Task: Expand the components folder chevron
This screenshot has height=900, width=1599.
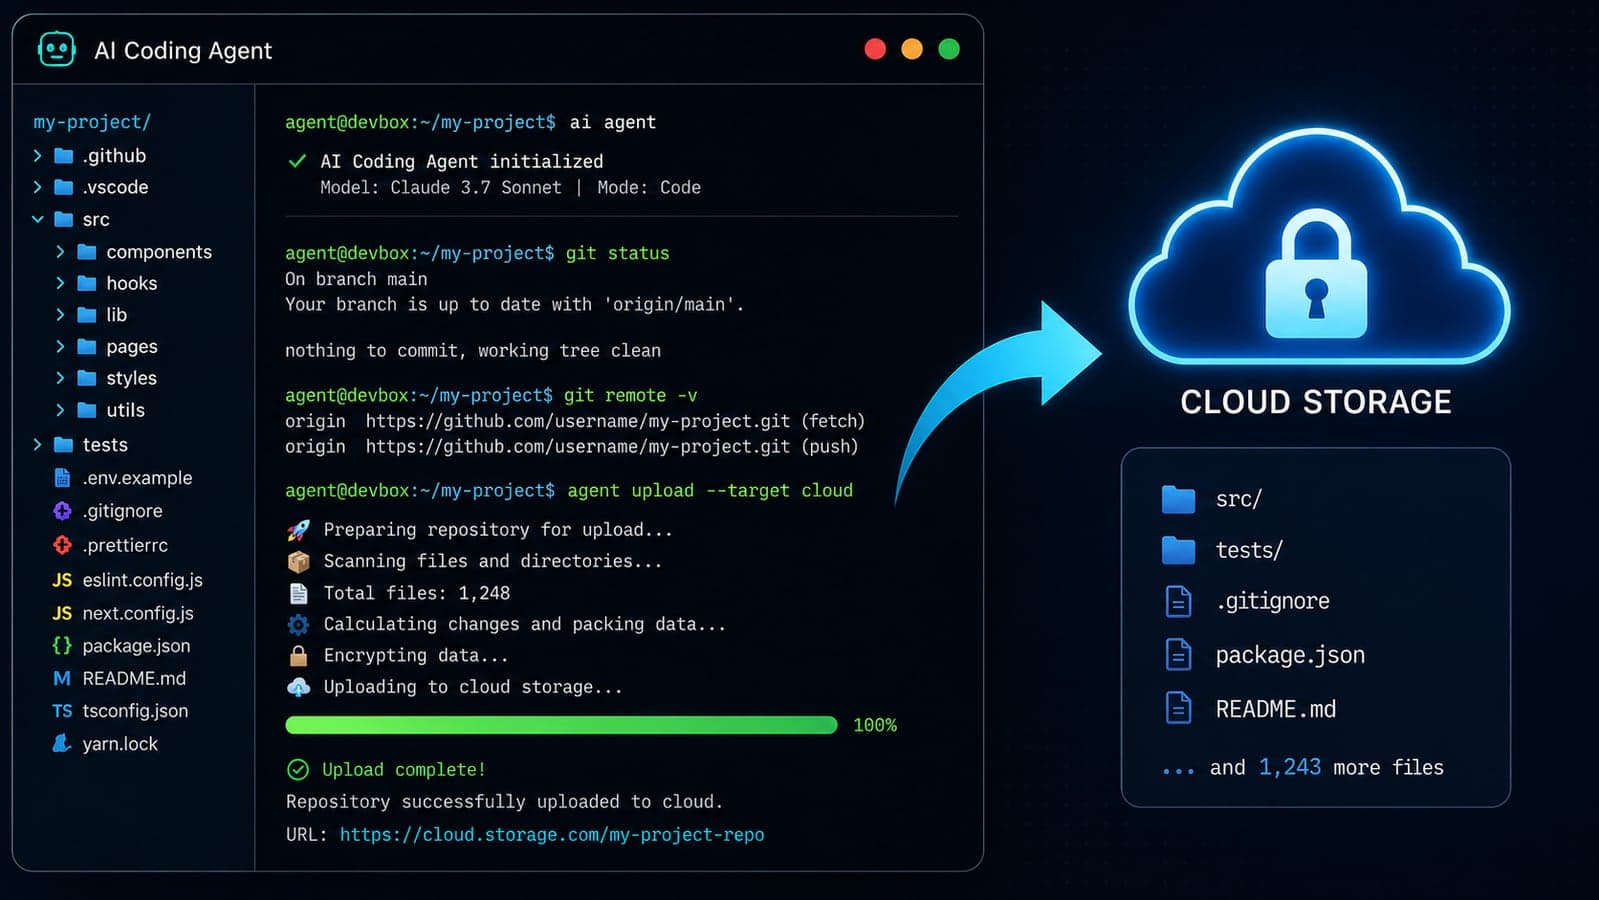Action: pyautogui.click(x=60, y=252)
